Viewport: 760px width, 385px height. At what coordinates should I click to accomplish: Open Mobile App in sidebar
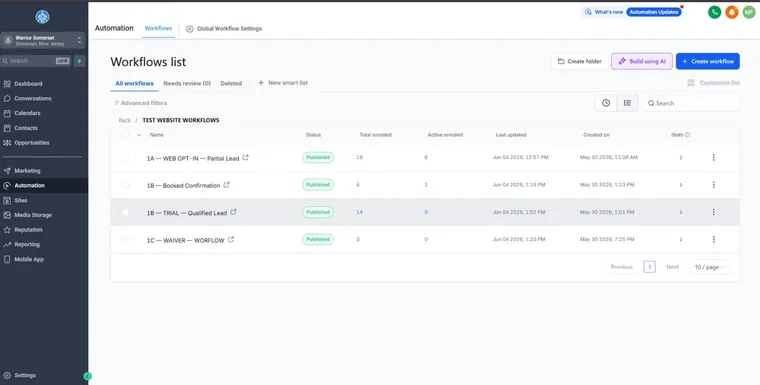point(29,259)
